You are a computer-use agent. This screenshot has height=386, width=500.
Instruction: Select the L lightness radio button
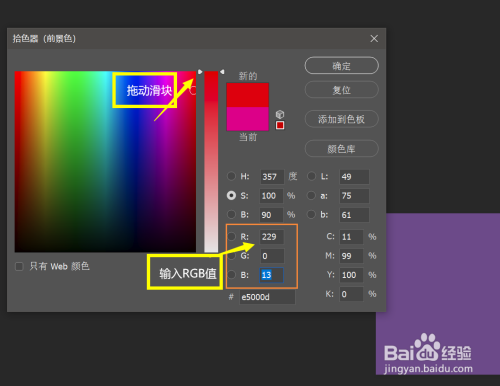[x=311, y=176]
